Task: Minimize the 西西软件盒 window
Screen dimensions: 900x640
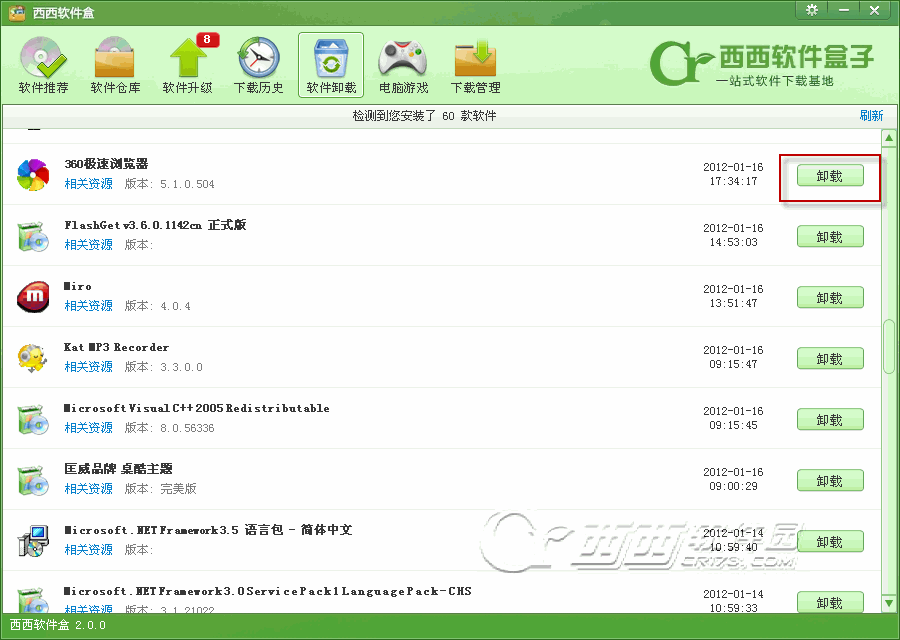Action: click(x=844, y=10)
